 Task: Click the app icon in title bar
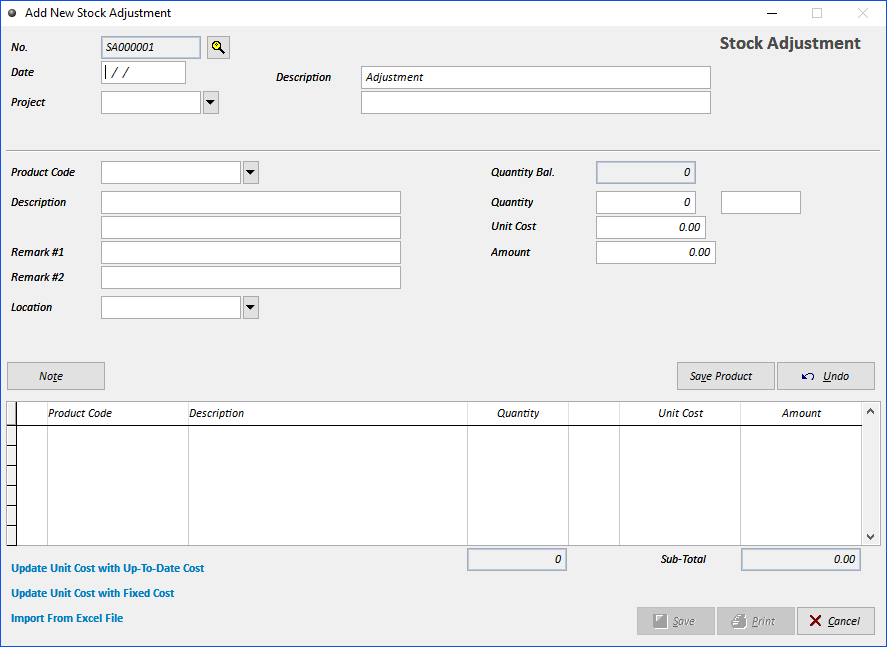click(12, 13)
